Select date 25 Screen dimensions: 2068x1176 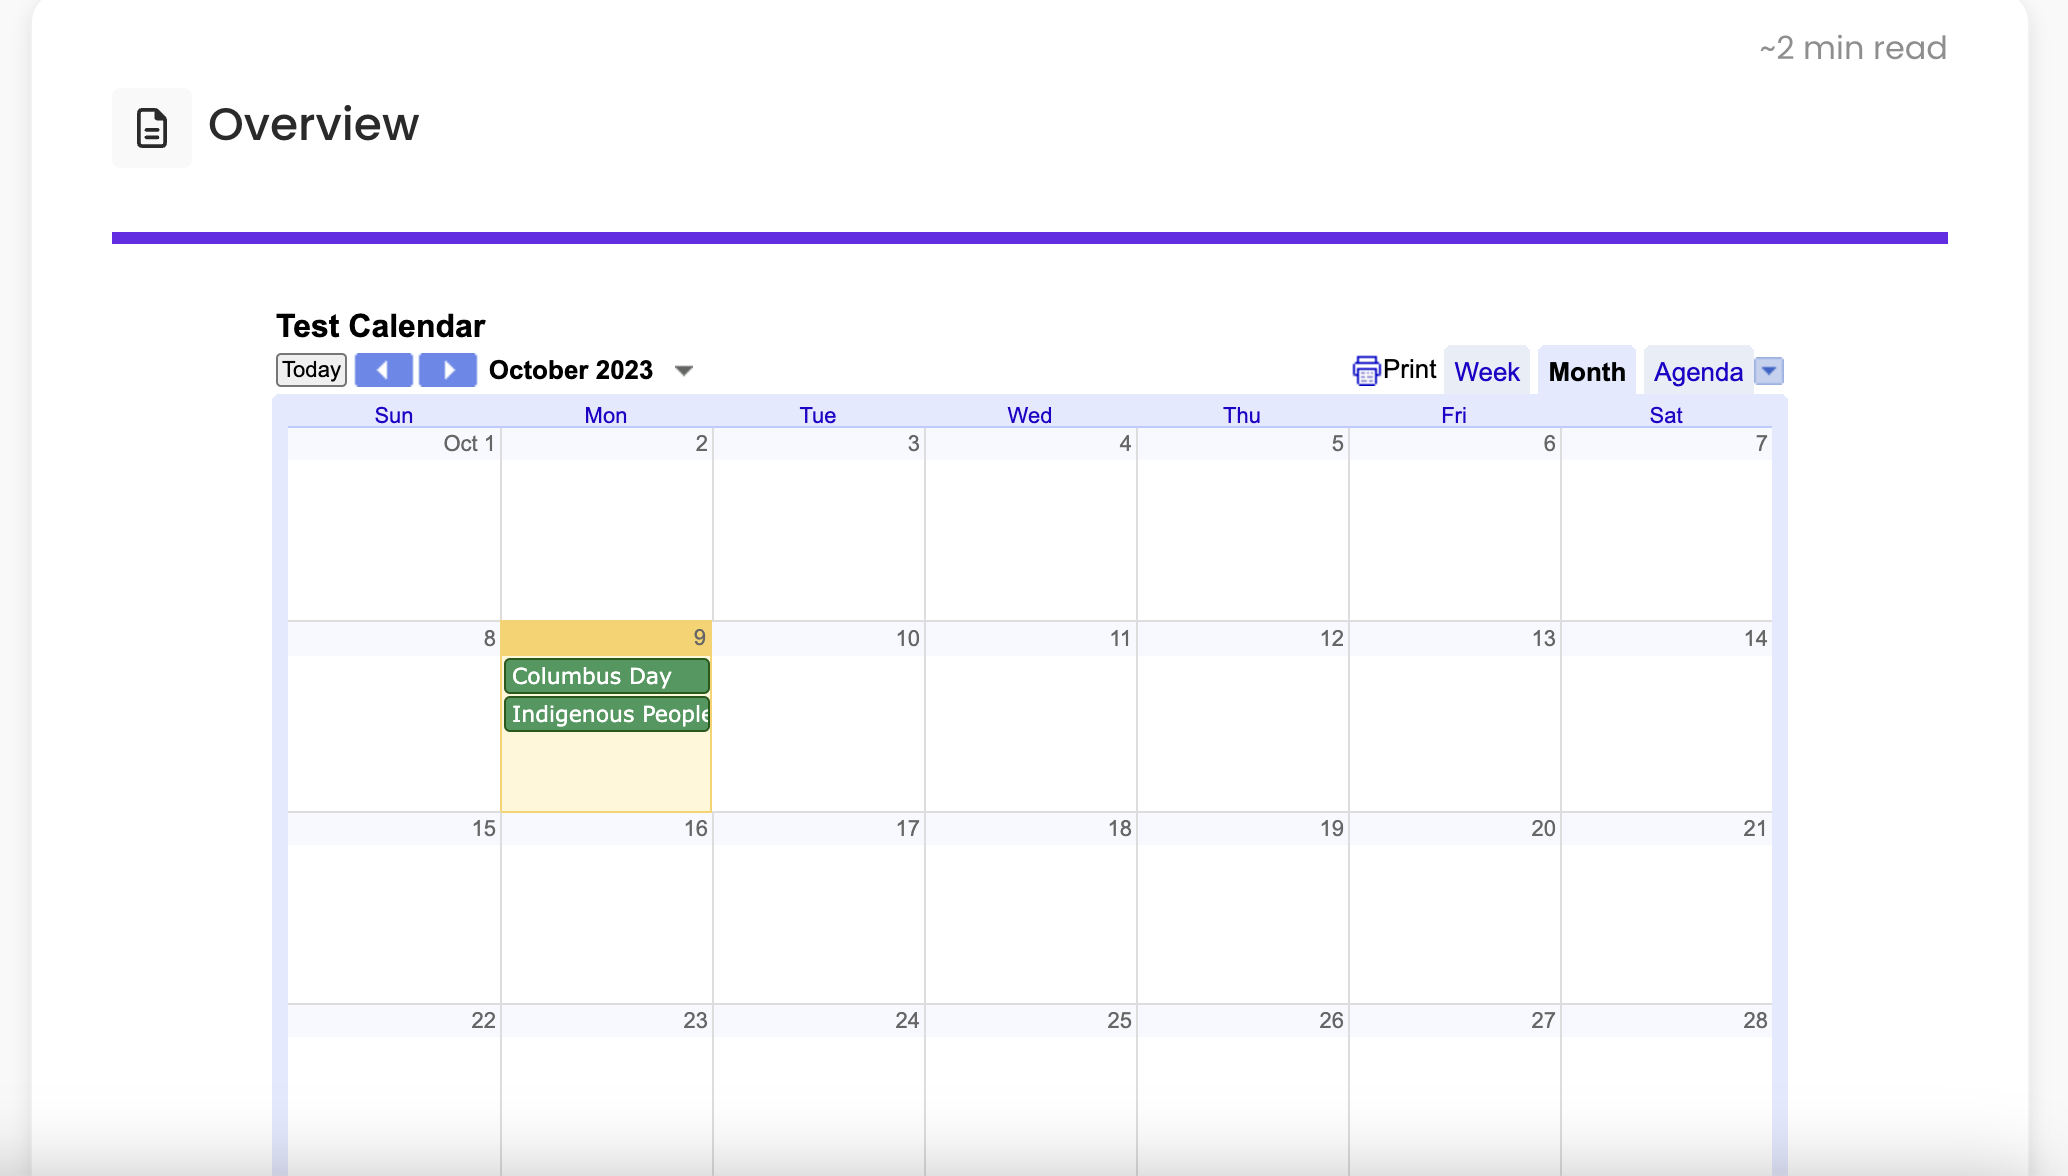[x=1120, y=1021]
